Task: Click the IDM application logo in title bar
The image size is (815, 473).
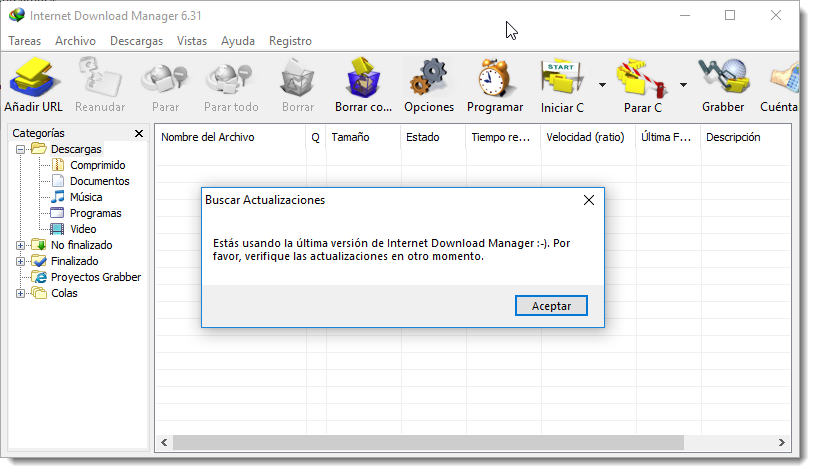Action: coord(17,15)
